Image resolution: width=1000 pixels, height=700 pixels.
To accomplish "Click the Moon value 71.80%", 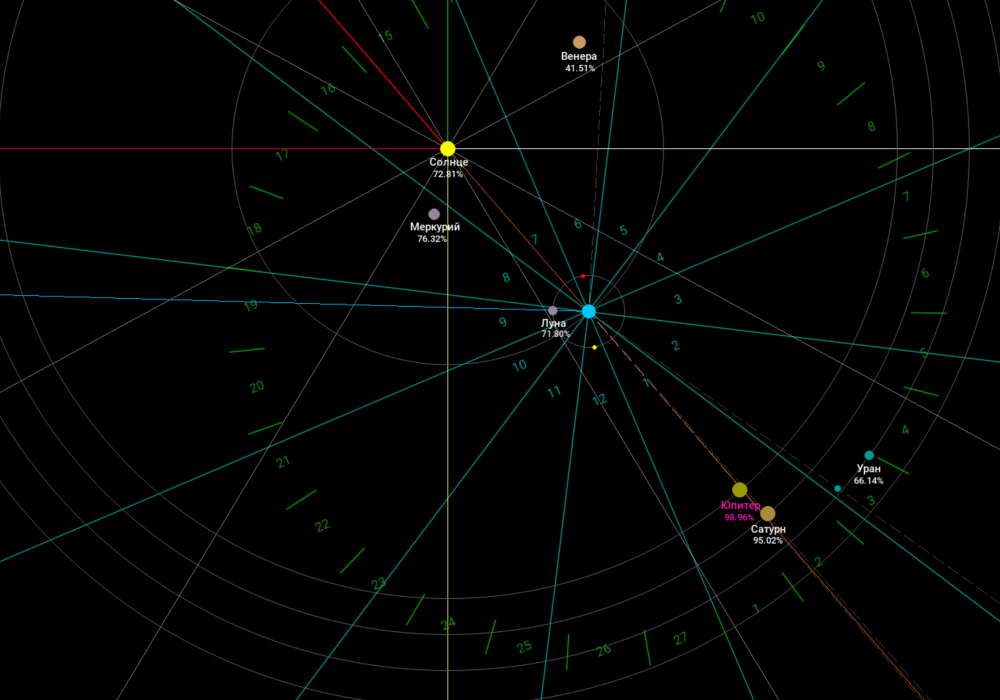I will (555, 334).
